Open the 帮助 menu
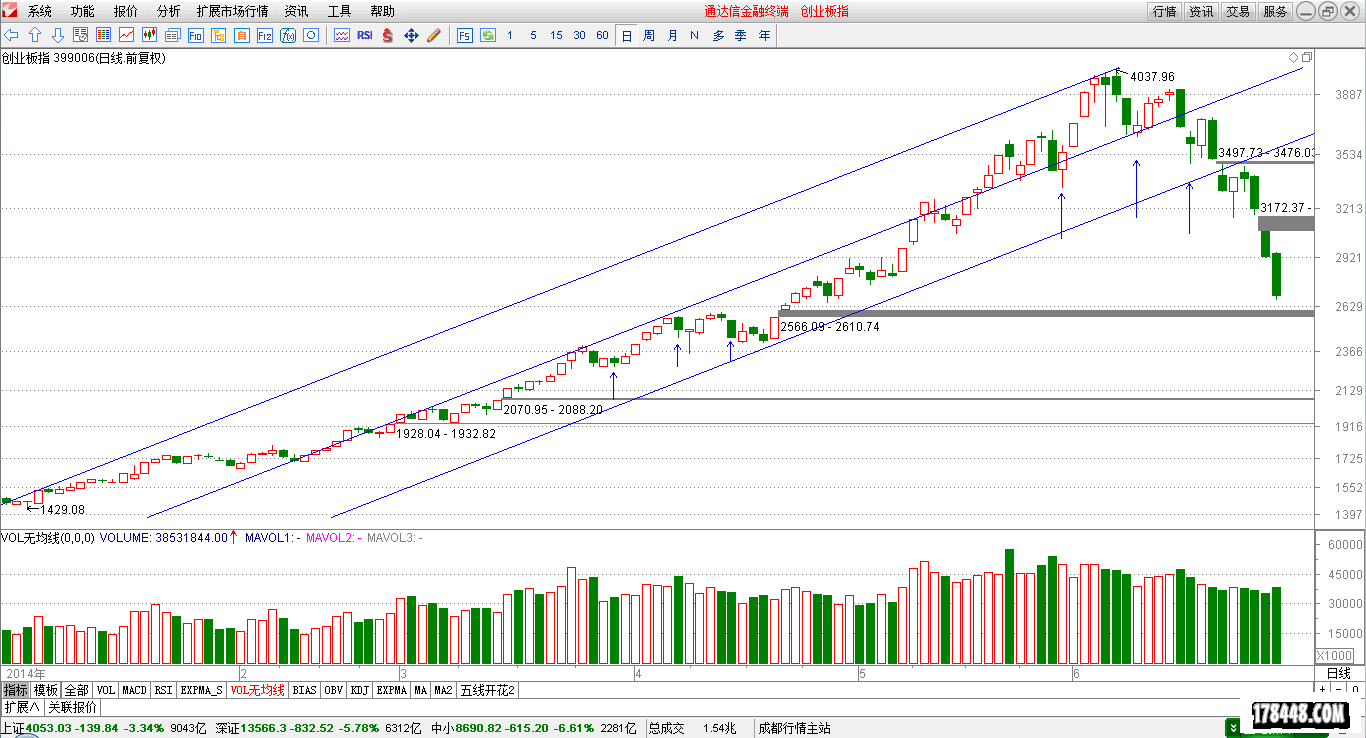This screenshot has width=1366, height=738. pos(382,11)
